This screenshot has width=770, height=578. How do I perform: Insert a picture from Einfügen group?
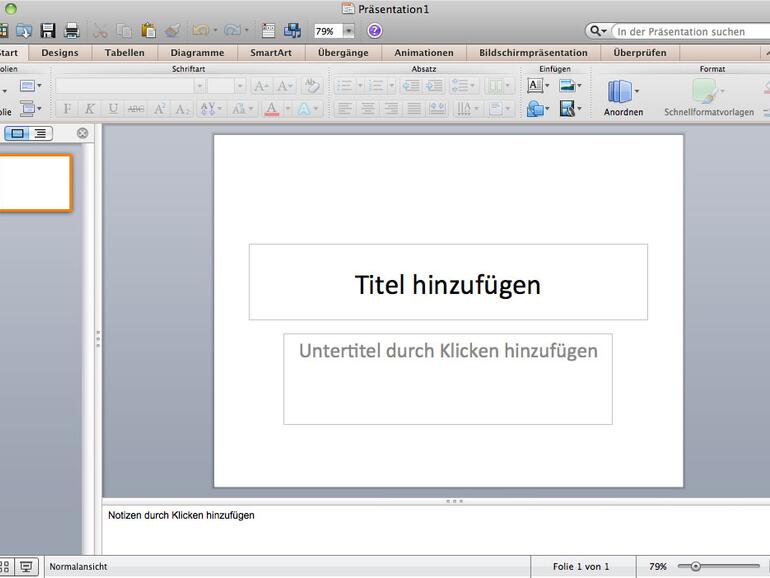click(567, 86)
